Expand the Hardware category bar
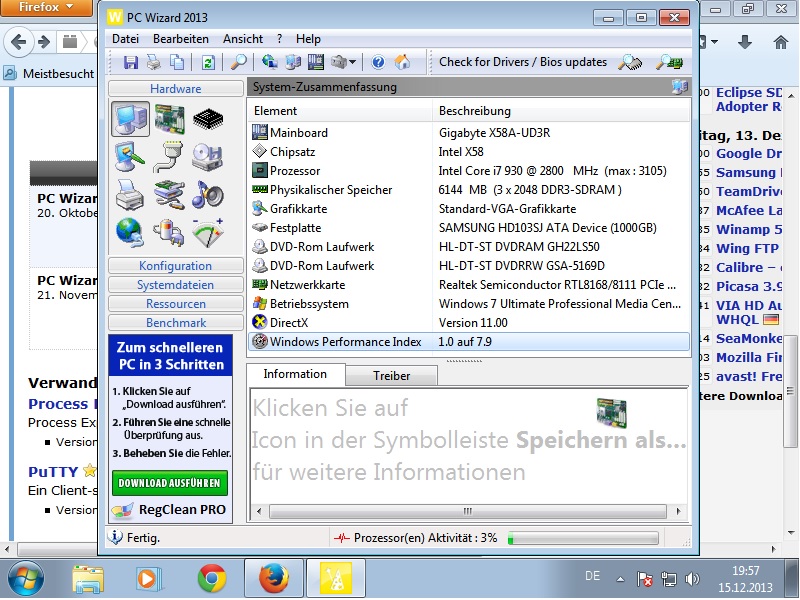 click(176, 89)
